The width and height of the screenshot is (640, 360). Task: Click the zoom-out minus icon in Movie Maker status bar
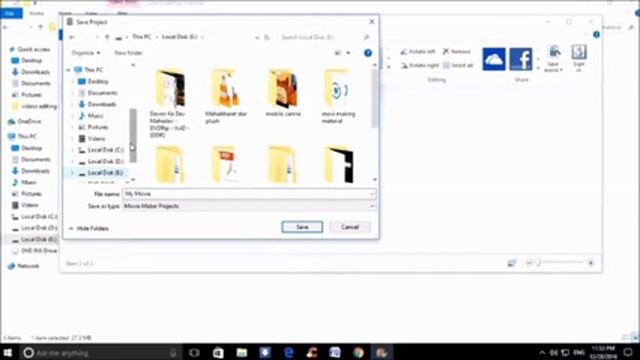529,263
